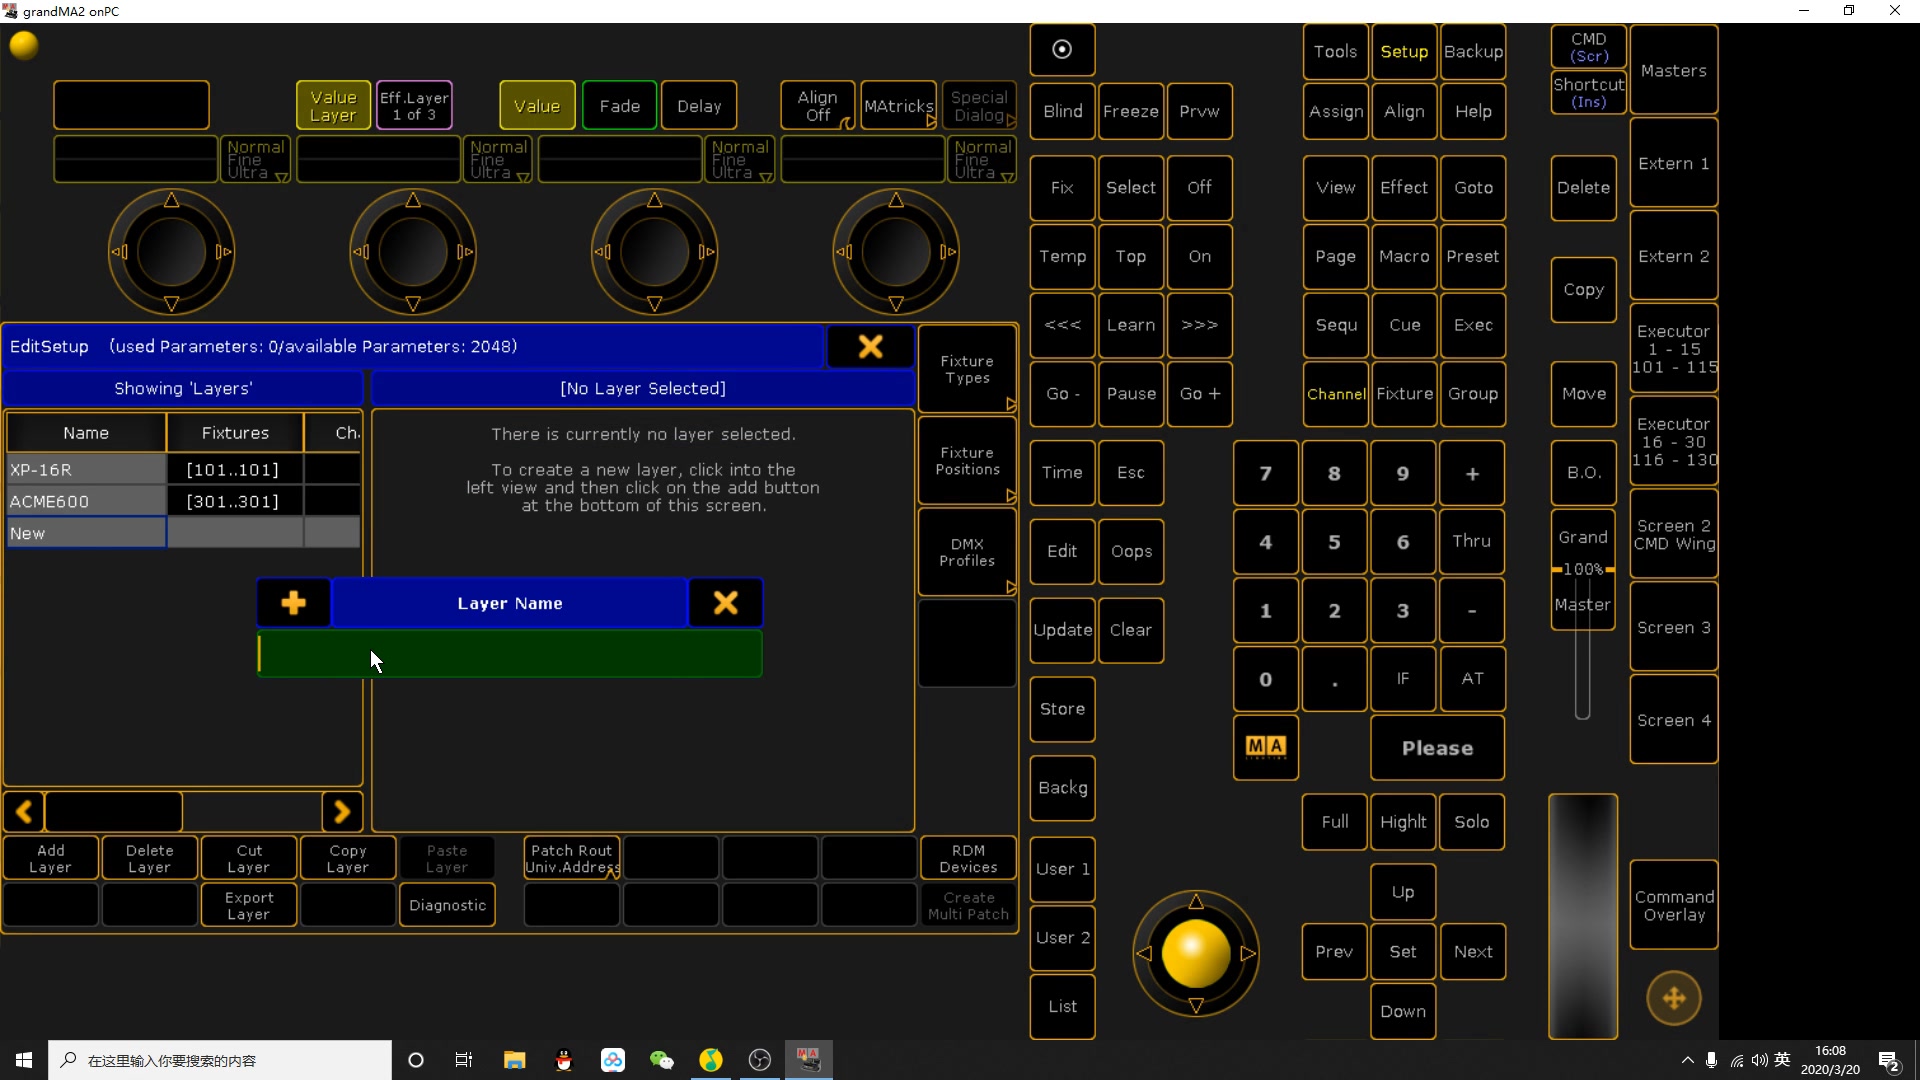Toggle the Freeze key

pyautogui.click(x=1130, y=111)
